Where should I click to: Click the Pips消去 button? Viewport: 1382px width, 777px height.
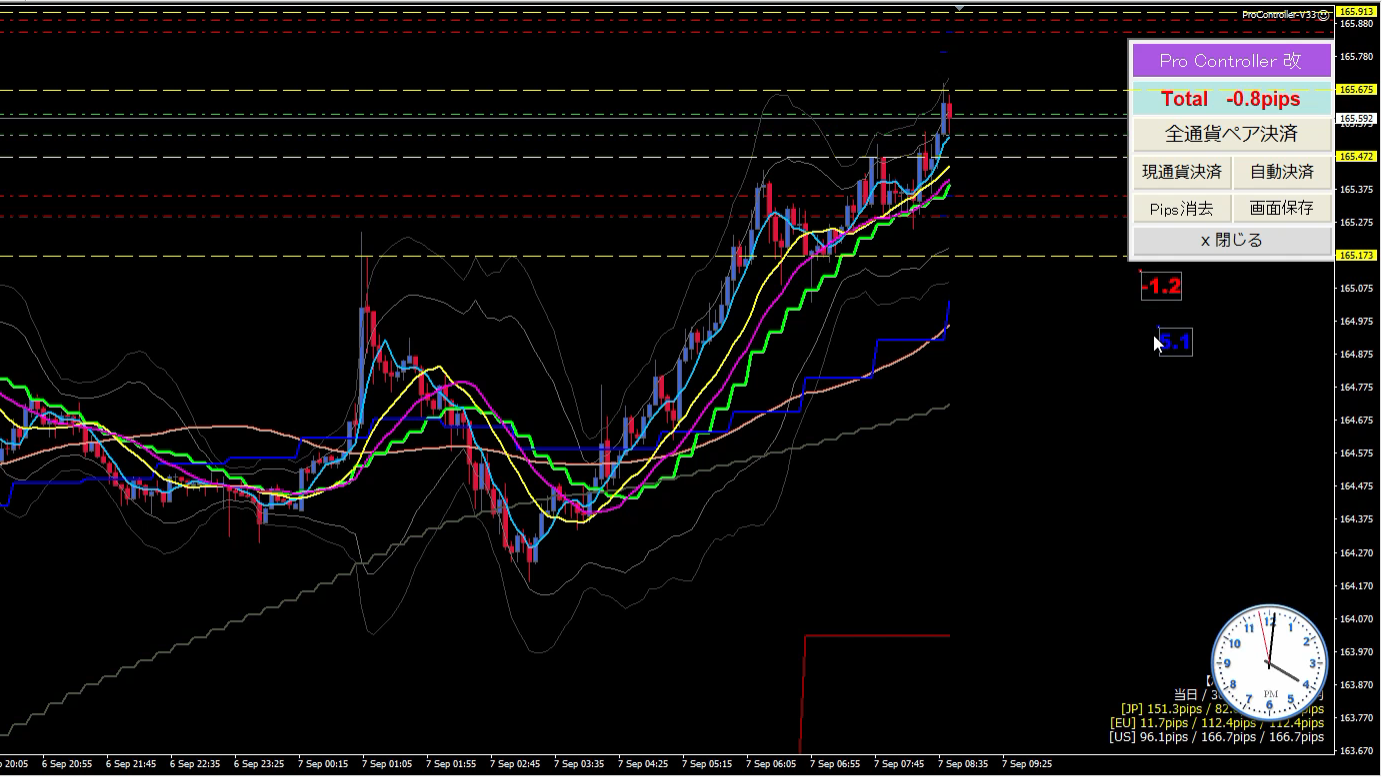pyautogui.click(x=1181, y=208)
